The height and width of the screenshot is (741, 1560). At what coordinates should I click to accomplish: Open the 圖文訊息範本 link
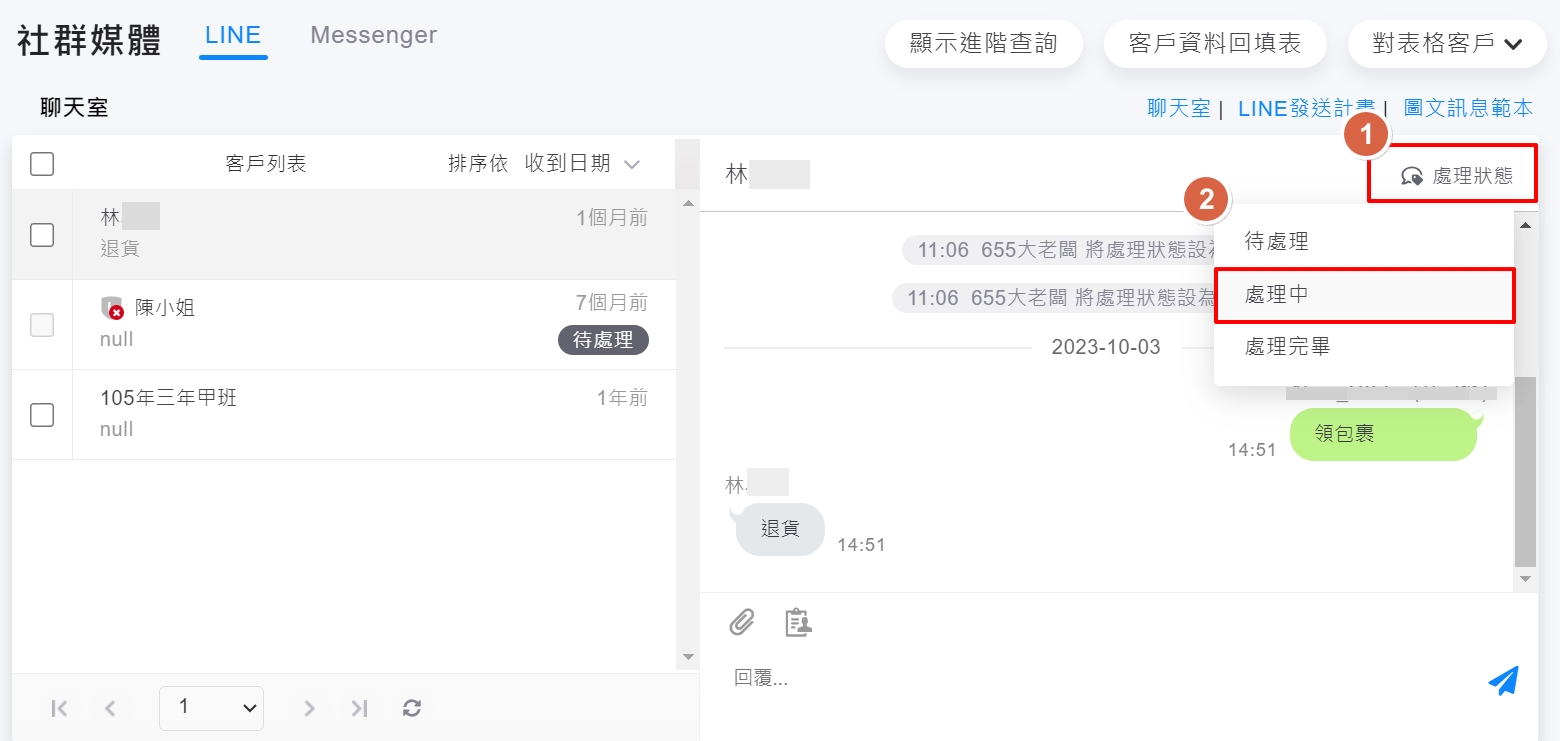[1467, 108]
